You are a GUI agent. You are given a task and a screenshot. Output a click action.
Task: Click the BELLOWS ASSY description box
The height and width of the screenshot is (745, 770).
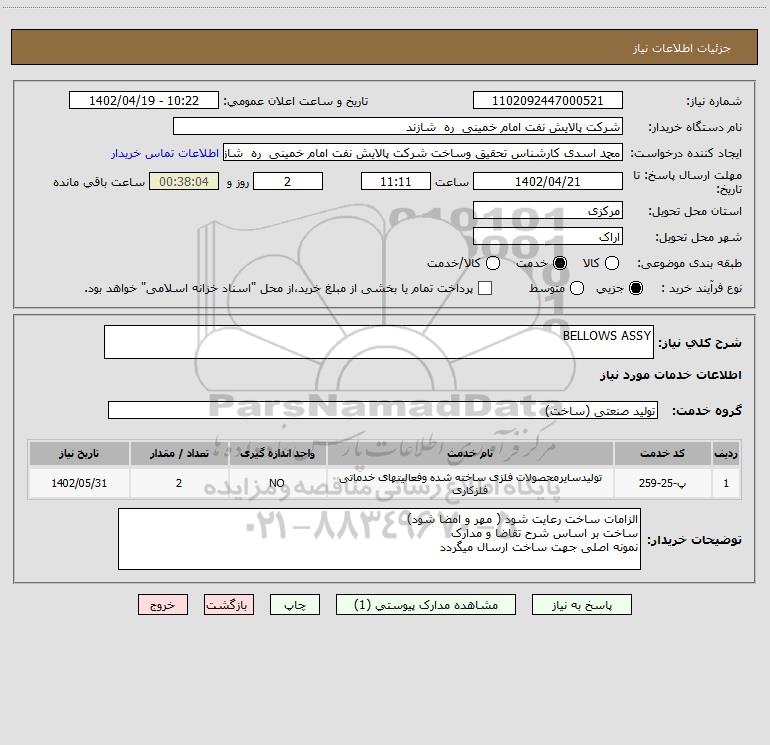point(379,342)
